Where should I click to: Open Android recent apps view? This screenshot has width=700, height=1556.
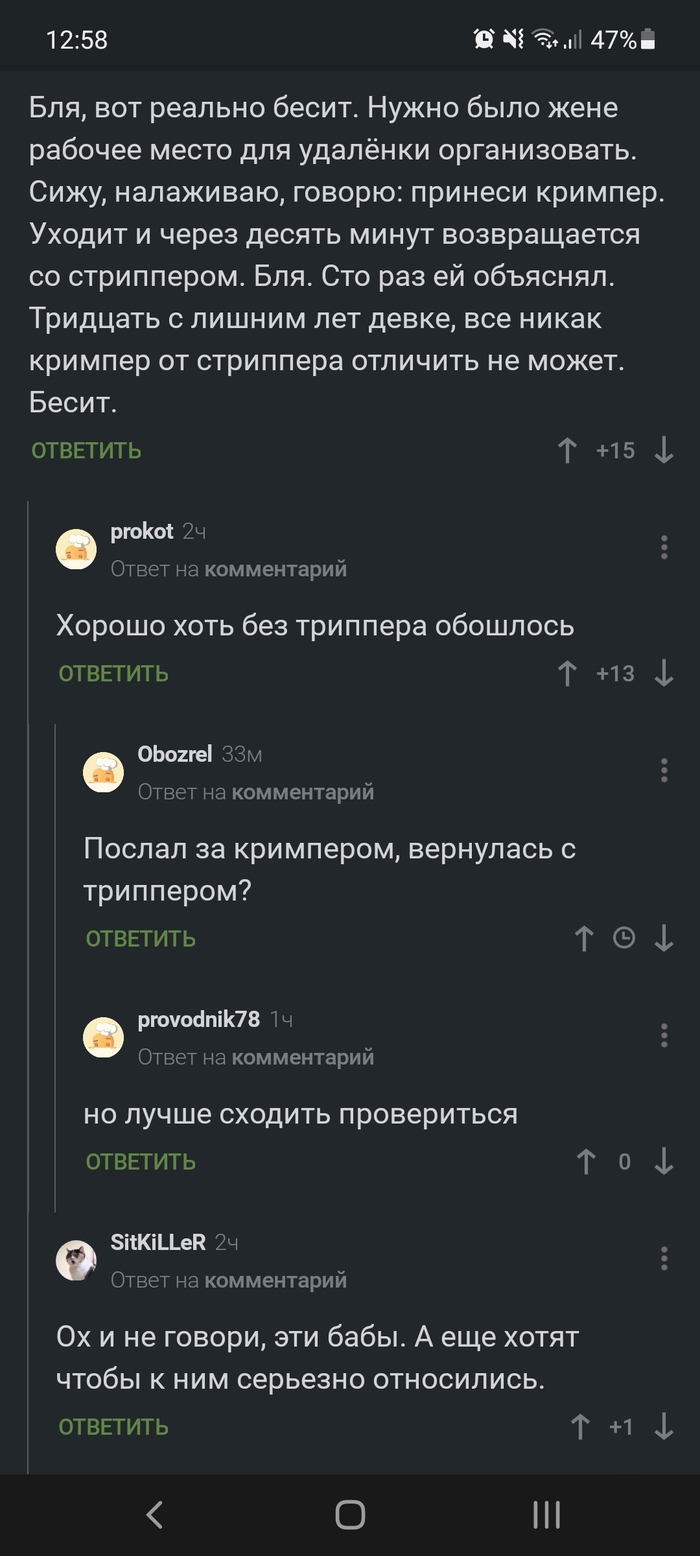tap(545, 1514)
